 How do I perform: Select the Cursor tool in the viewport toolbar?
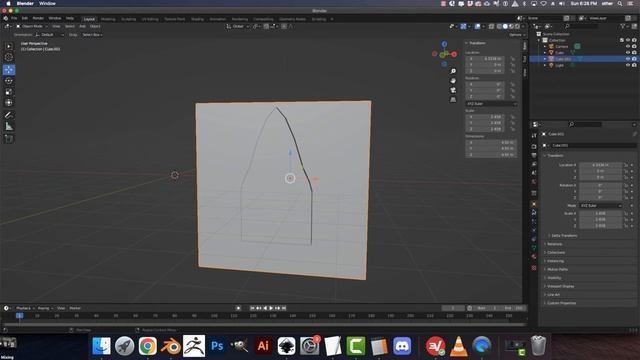tap(9, 57)
